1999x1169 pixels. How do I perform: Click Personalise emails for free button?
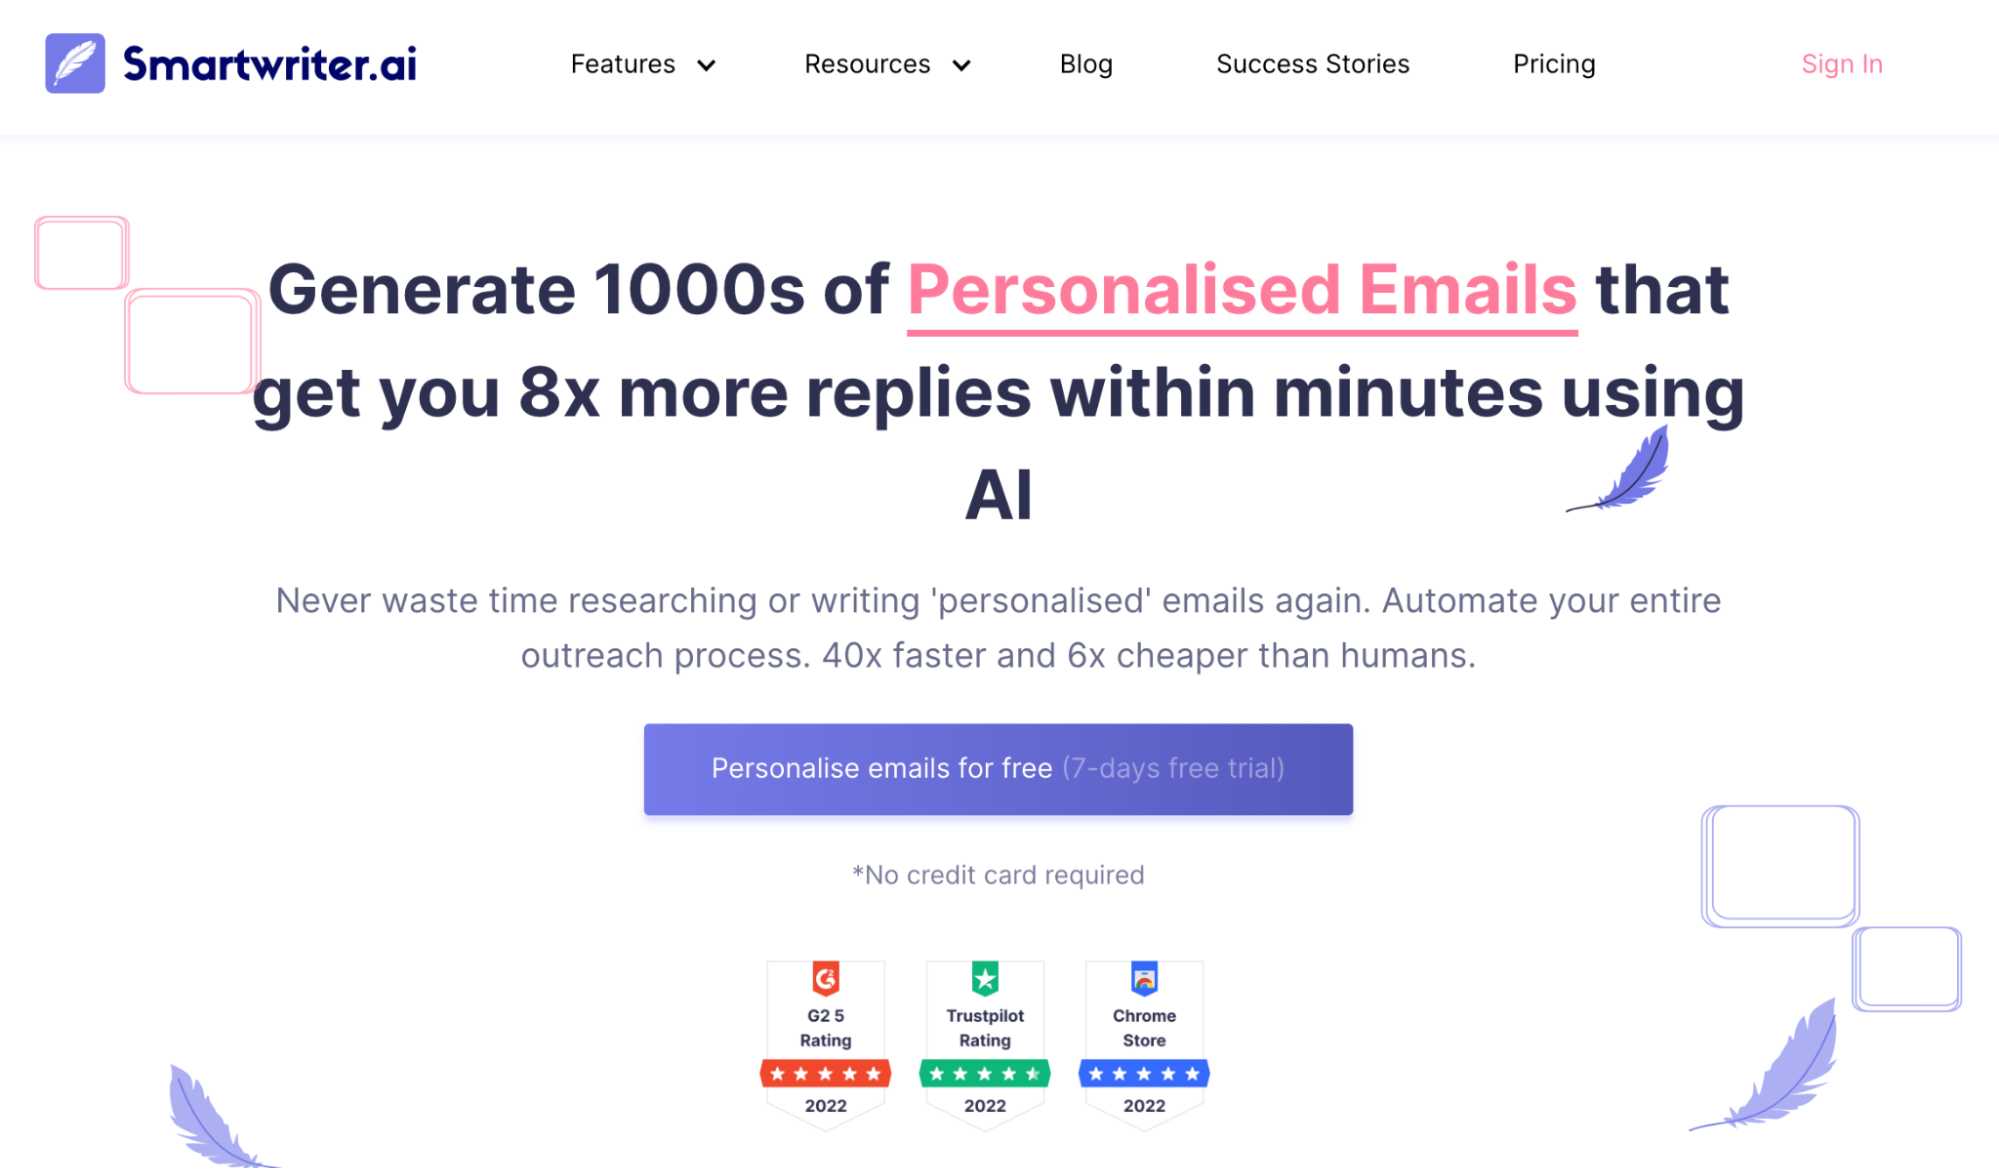click(x=999, y=768)
